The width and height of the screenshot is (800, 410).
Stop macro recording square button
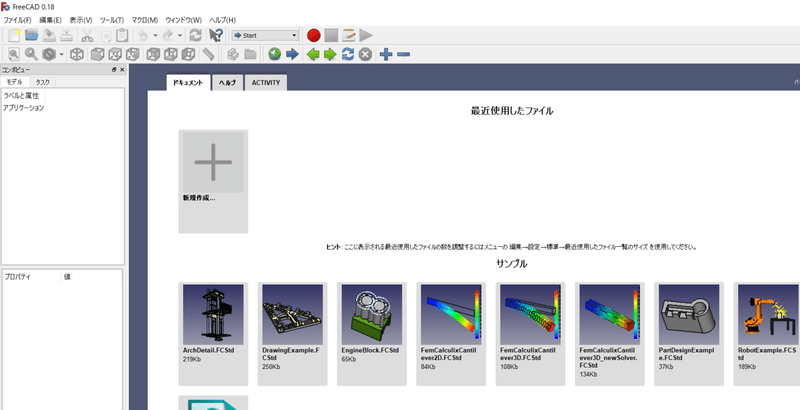click(x=331, y=35)
